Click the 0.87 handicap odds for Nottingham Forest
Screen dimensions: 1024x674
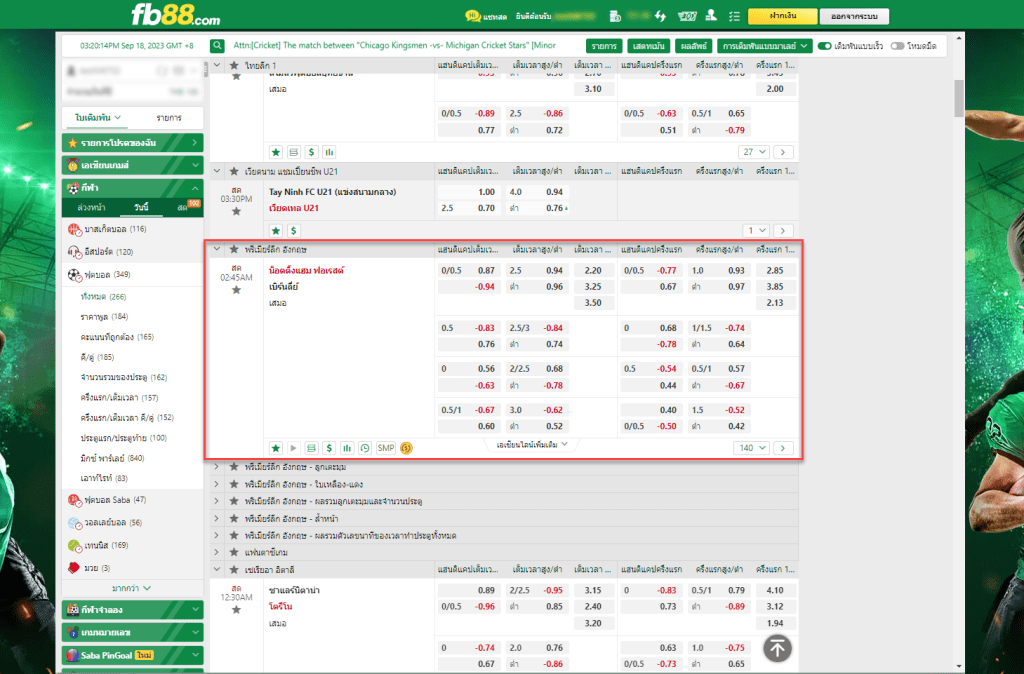pyautogui.click(x=486, y=271)
